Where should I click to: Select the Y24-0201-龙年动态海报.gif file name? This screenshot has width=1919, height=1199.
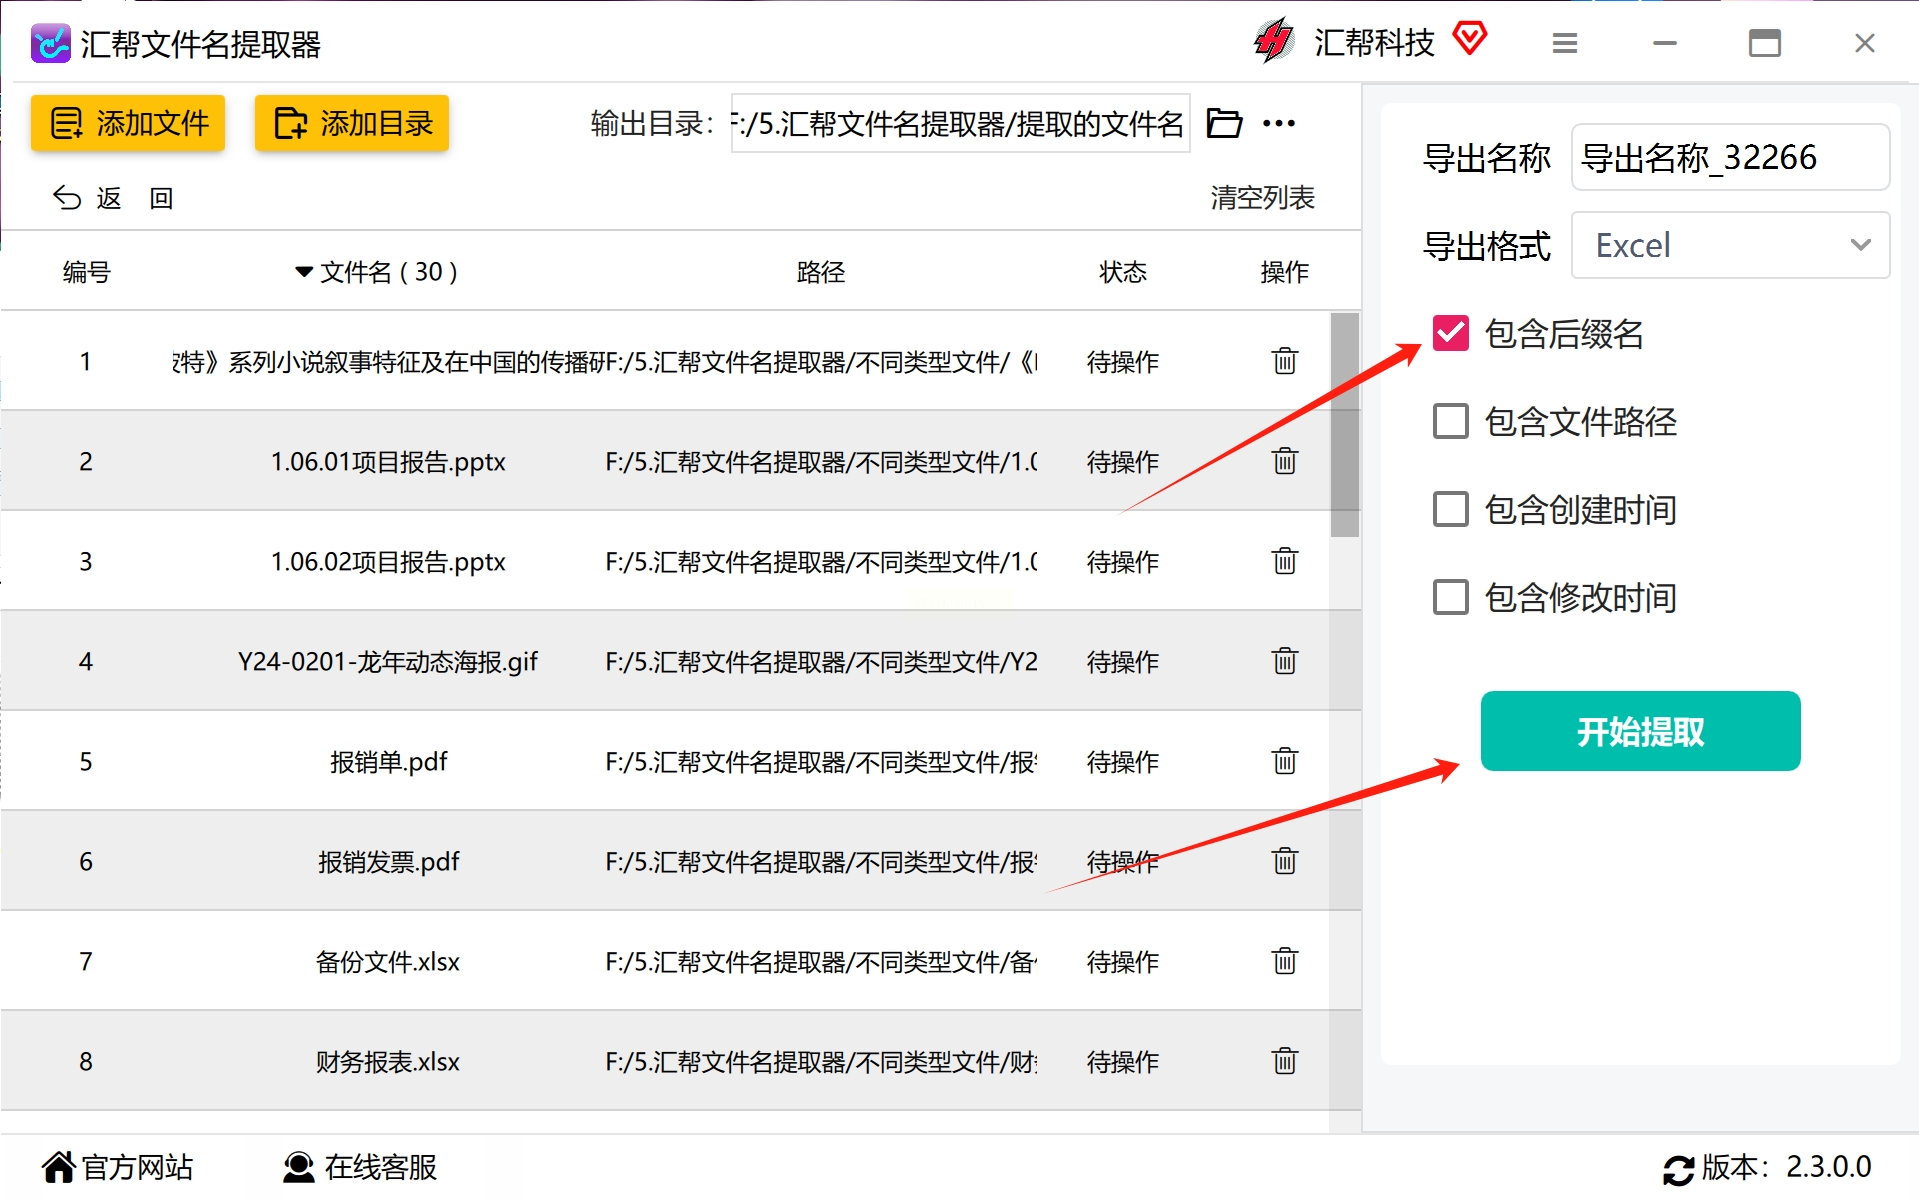tap(388, 661)
